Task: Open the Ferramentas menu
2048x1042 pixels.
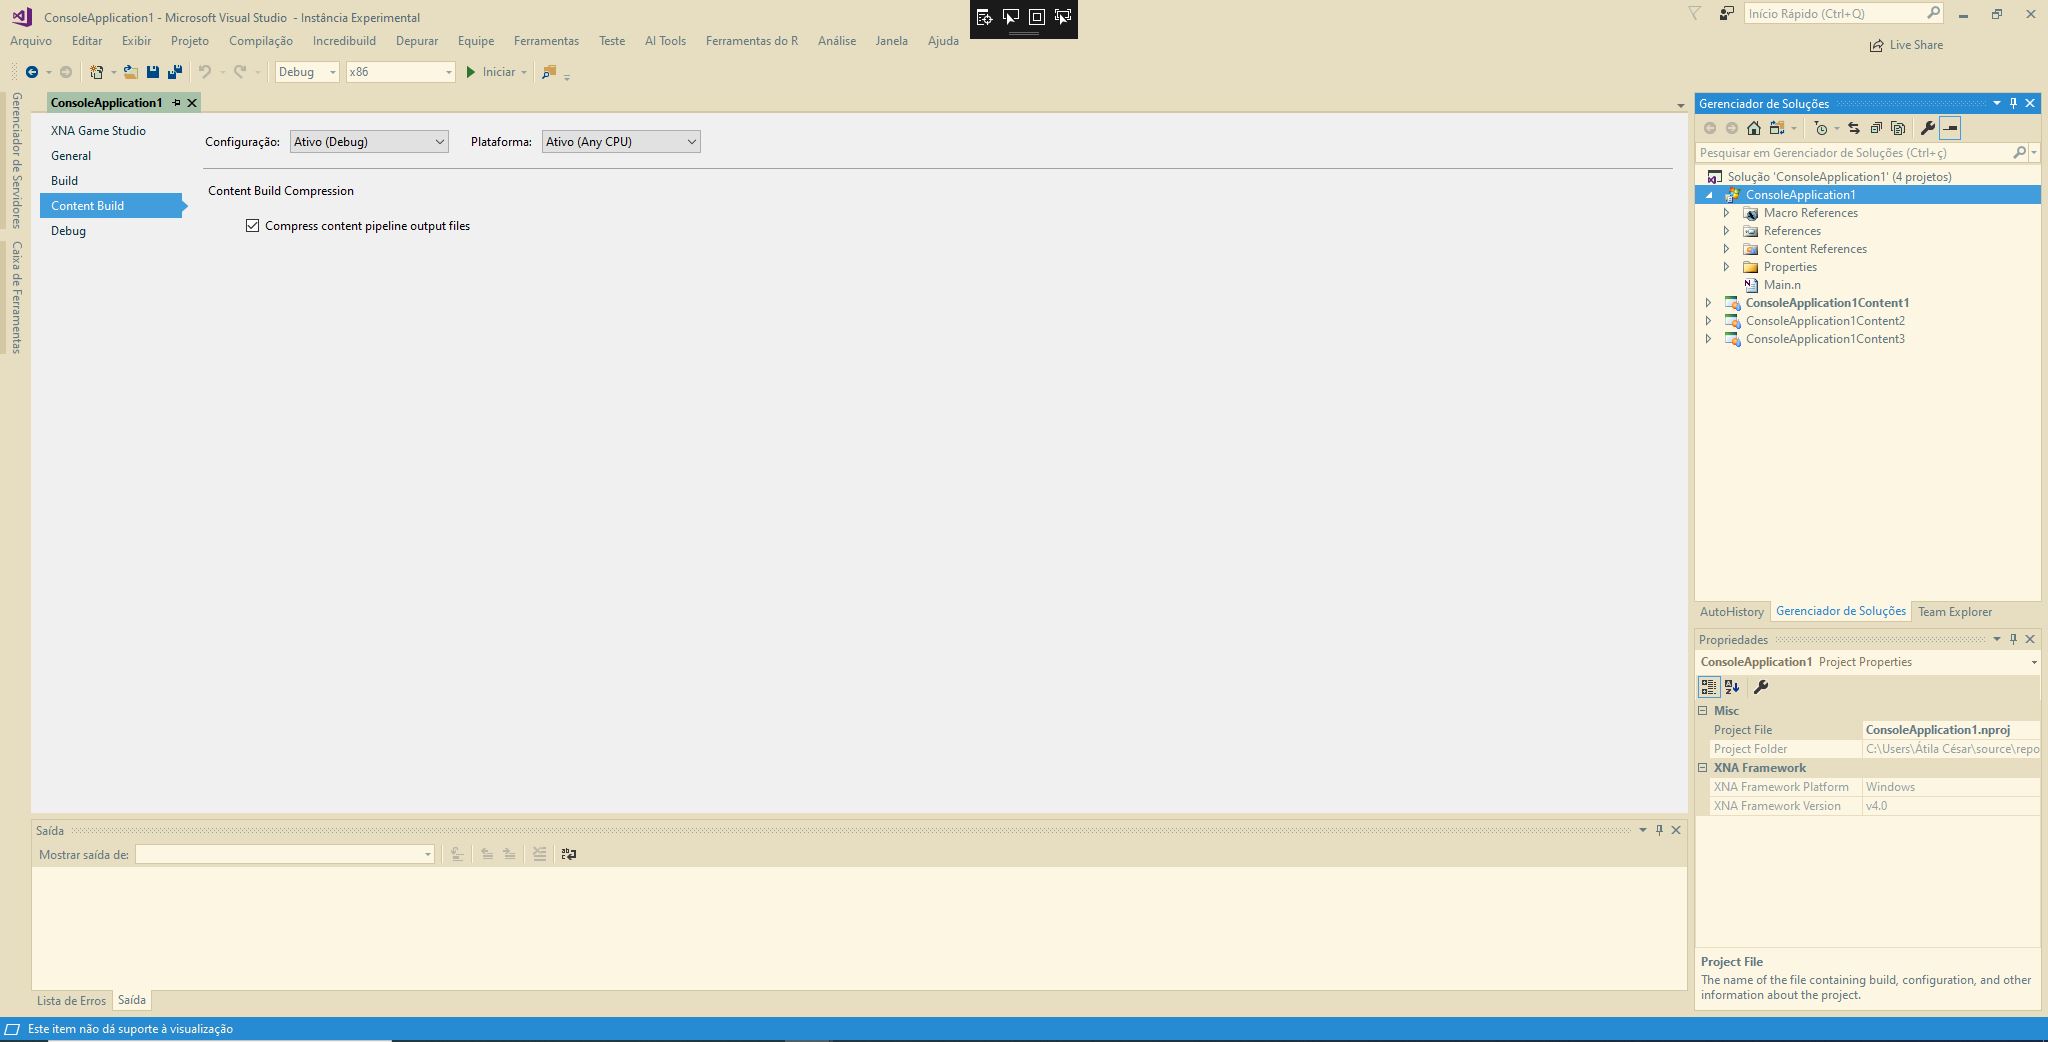Action: click(x=545, y=41)
